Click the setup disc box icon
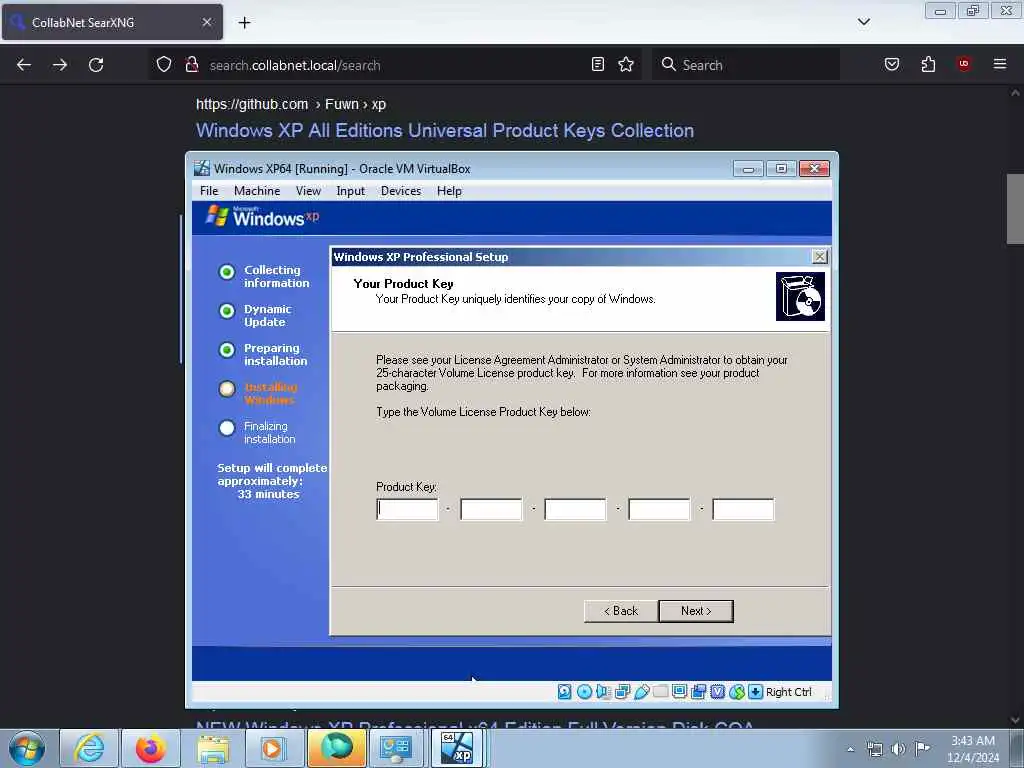The width and height of the screenshot is (1024, 768). 800,296
